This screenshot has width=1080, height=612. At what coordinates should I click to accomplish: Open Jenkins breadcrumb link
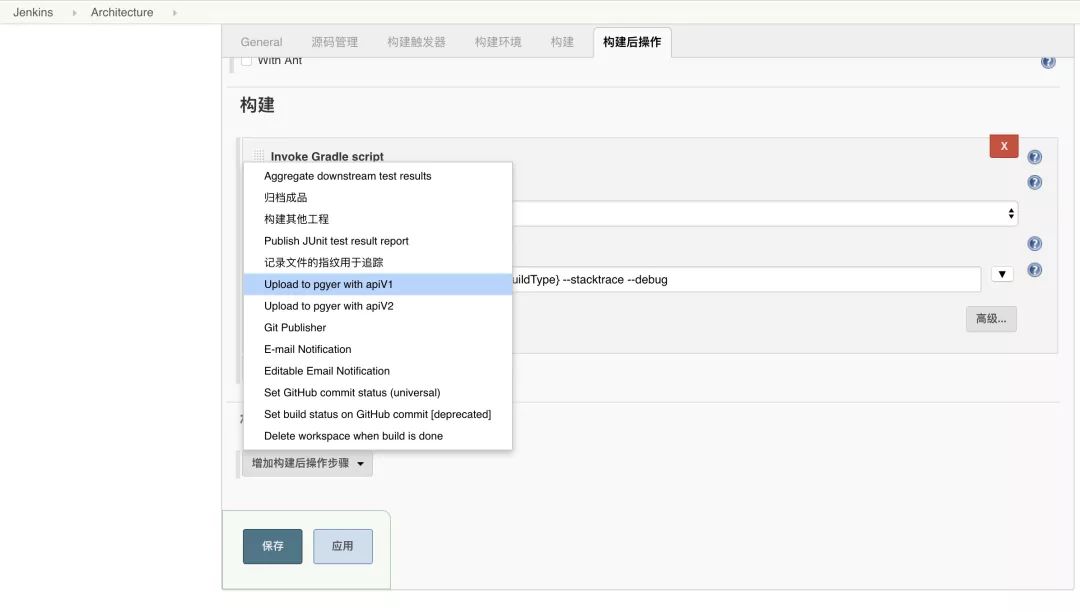coord(33,12)
